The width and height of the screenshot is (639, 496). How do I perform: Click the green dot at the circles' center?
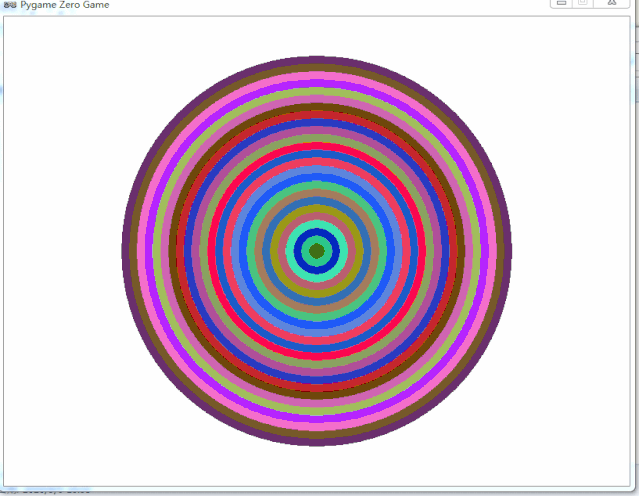pyautogui.click(x=317, y=251)
